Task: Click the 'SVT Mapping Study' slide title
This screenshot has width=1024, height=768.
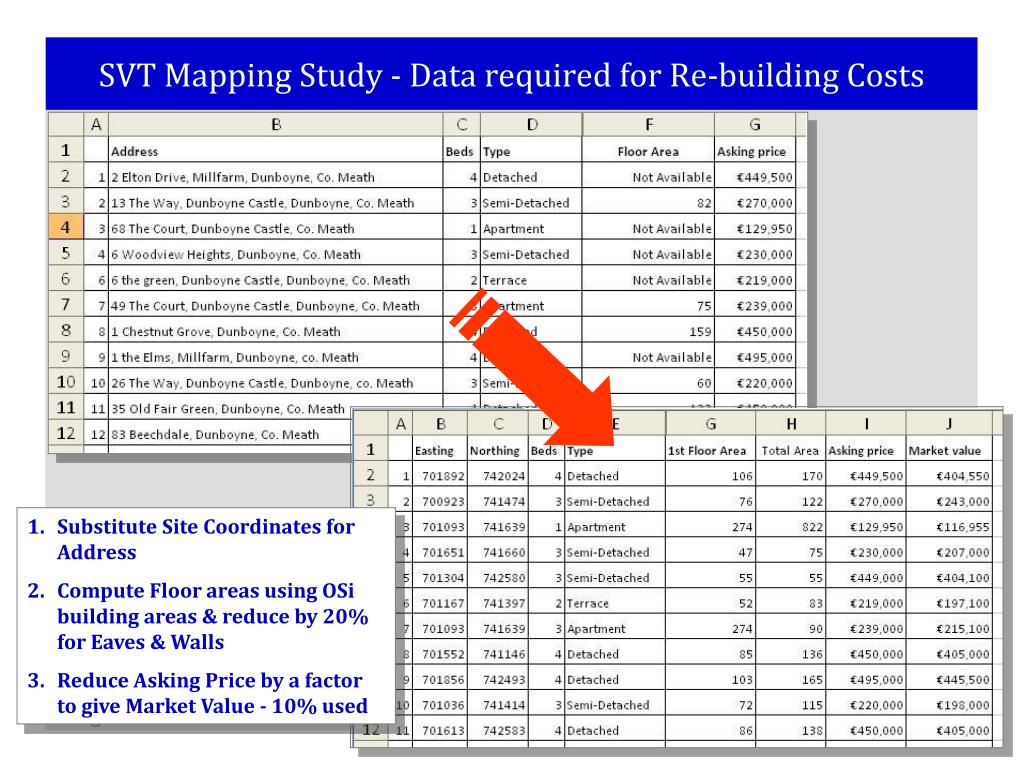Action: click(x=511, y=75)
